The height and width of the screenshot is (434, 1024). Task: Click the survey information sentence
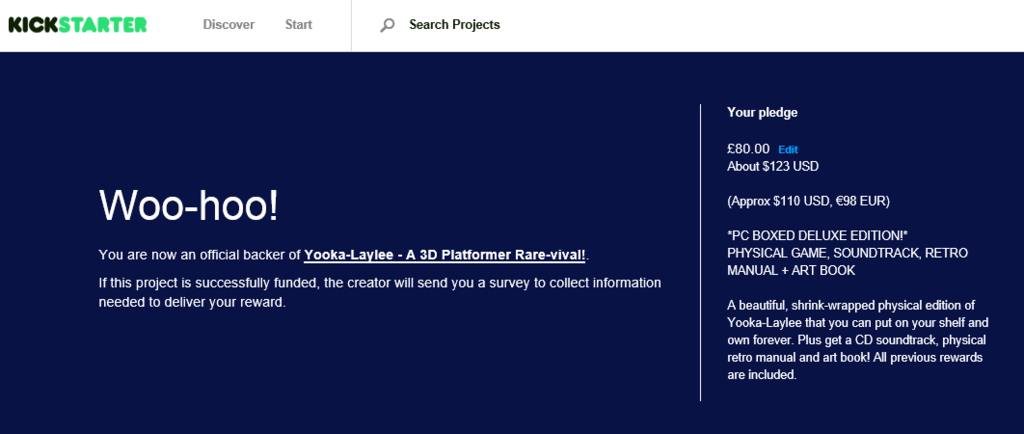point(380,292)
